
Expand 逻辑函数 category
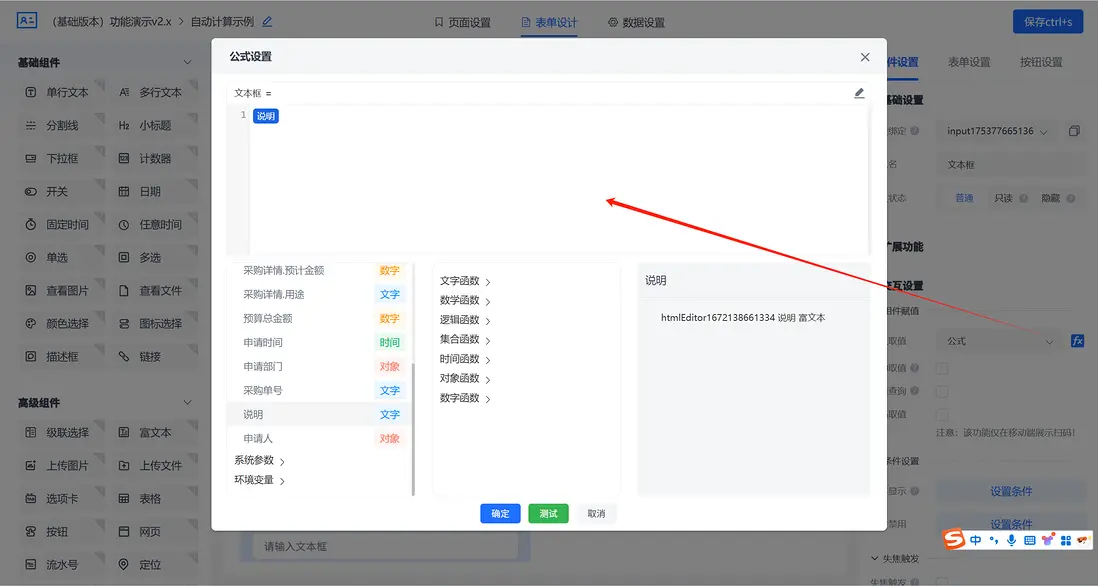tap(465, 320)
